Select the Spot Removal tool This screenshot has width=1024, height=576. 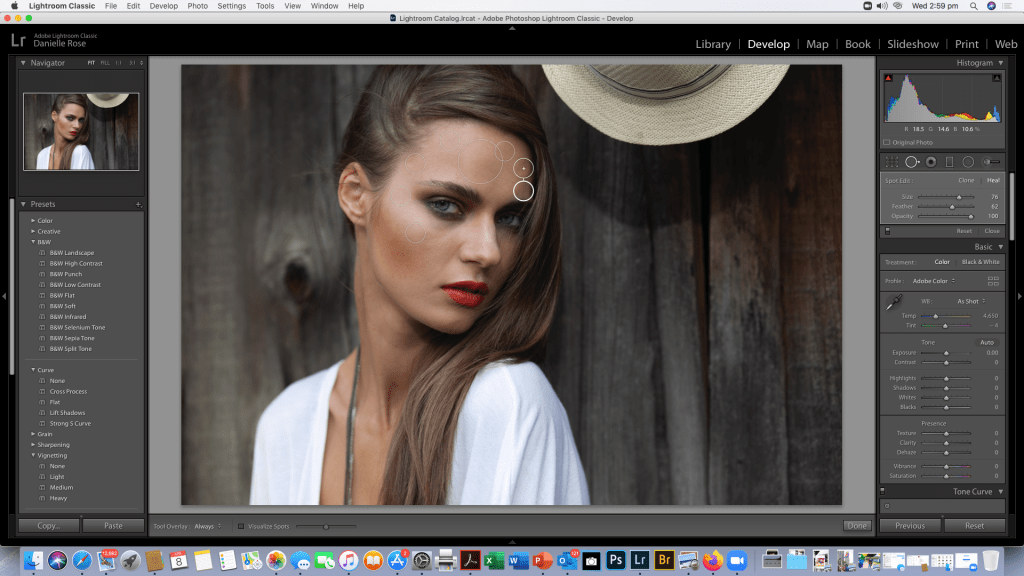point(912,162)
